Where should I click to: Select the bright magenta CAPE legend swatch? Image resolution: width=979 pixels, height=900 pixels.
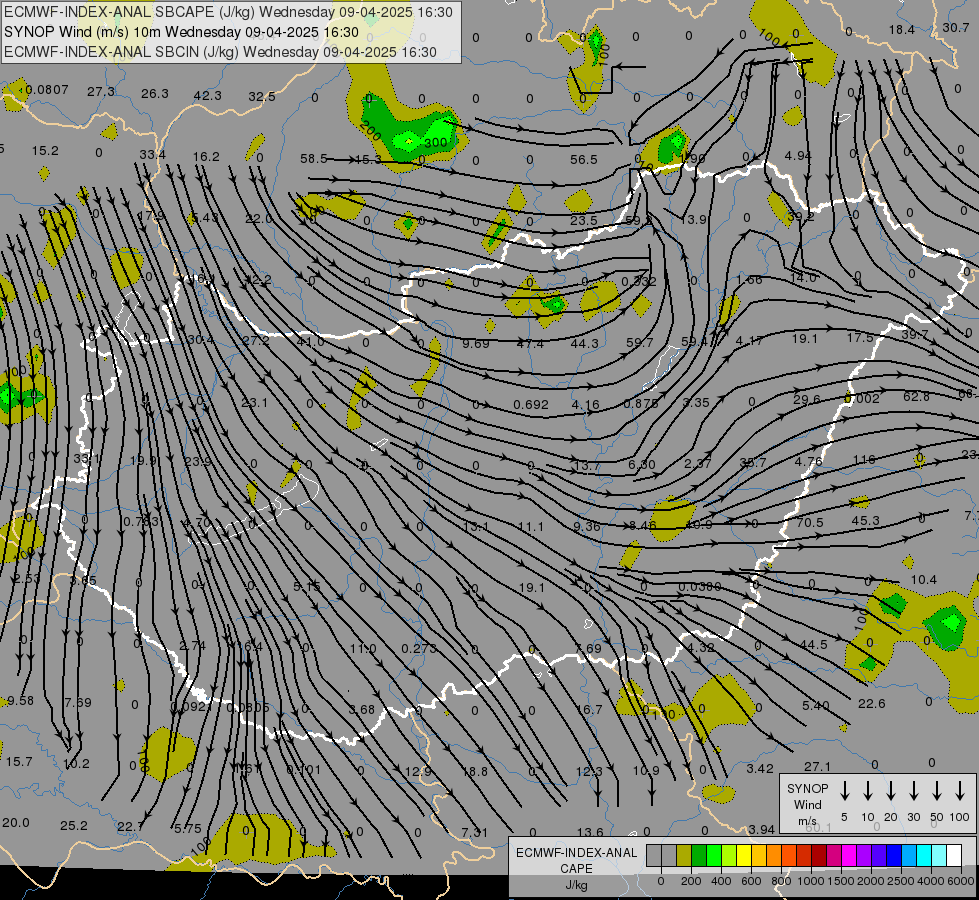point(849,856)
